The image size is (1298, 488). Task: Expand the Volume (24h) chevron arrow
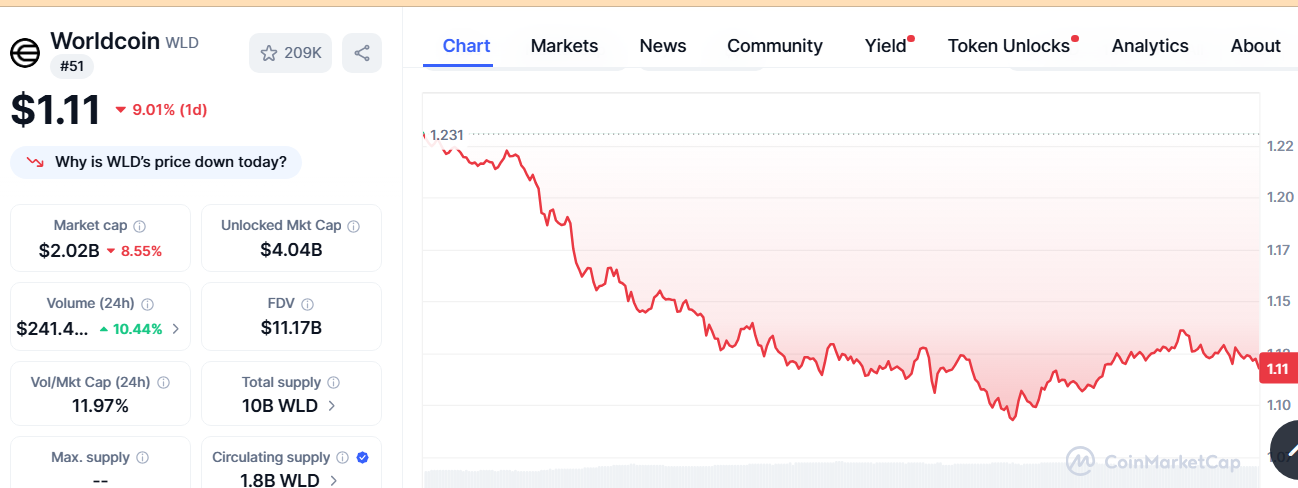pos(176,328)
